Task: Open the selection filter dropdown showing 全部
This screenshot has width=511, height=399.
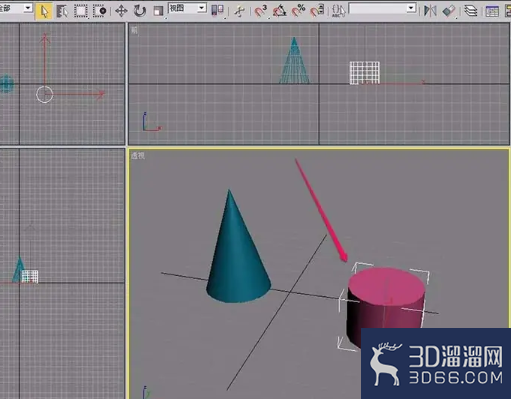Action: [x=16, y=8]
